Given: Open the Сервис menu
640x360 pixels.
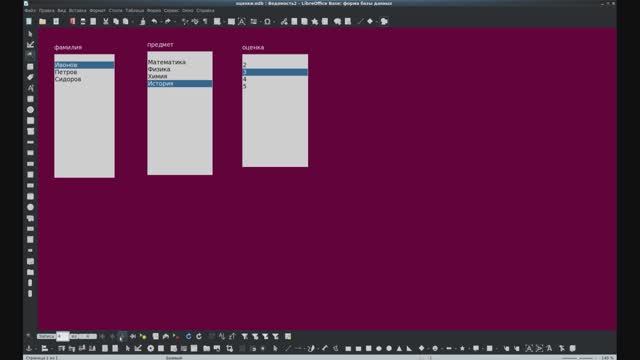Looking at the screenshot, I should [171, 11].
